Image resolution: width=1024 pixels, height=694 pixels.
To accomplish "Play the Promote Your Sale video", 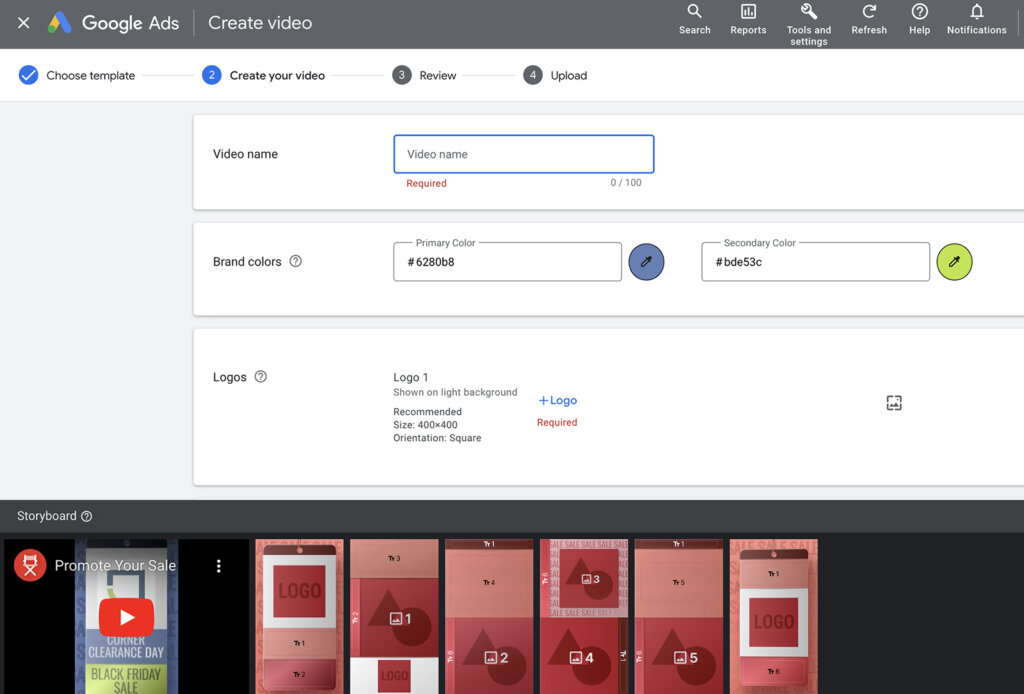I will click(126, 617).
